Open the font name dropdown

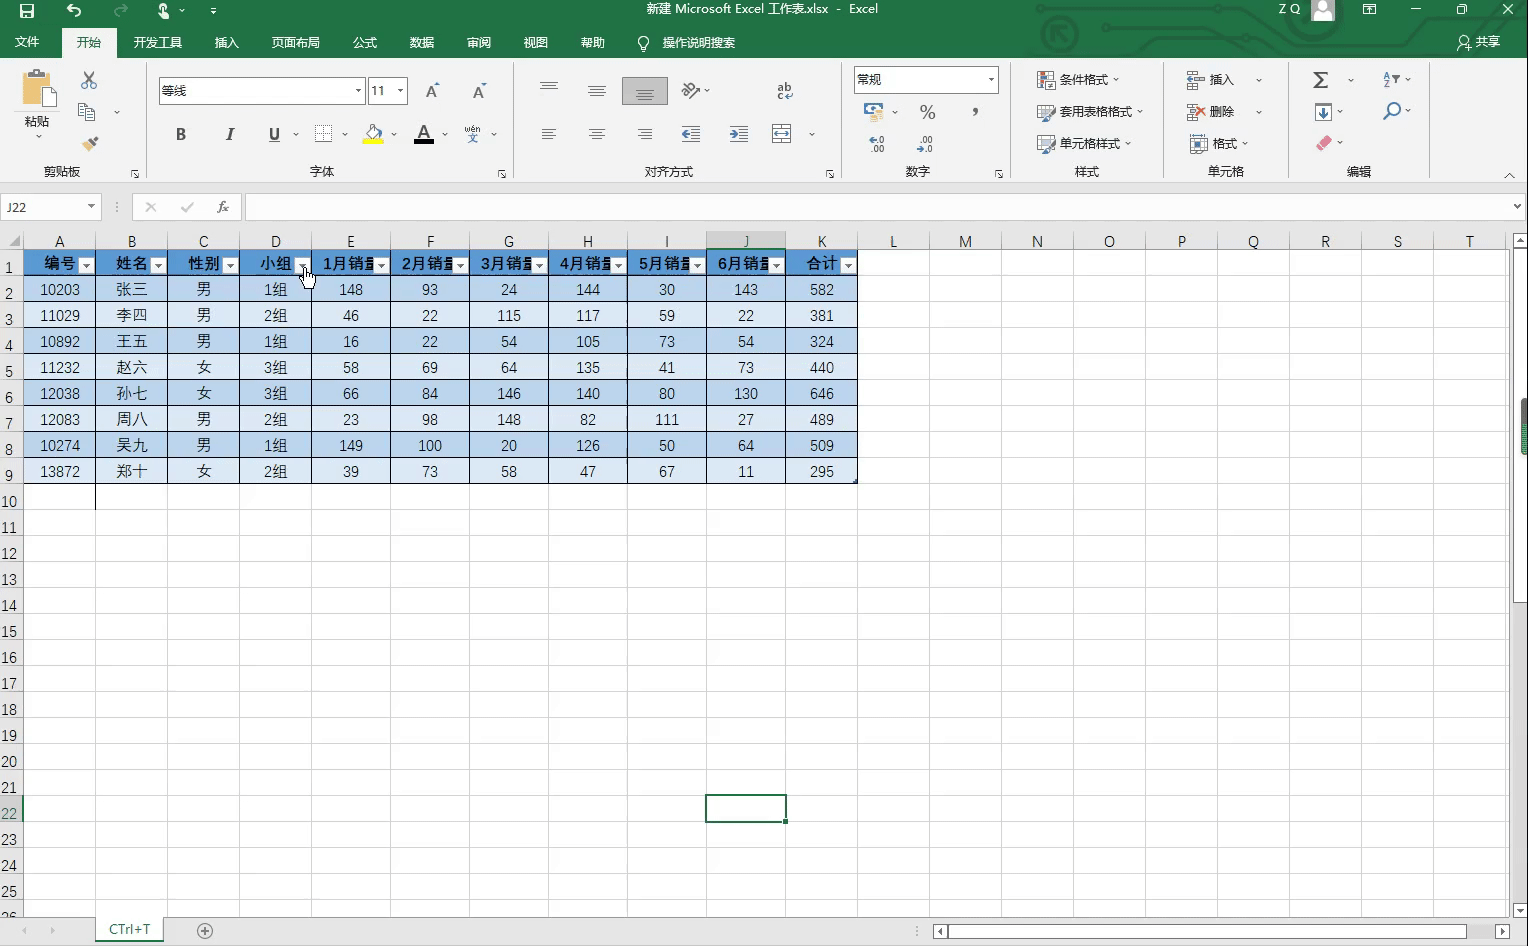click(x=358, y=91)
